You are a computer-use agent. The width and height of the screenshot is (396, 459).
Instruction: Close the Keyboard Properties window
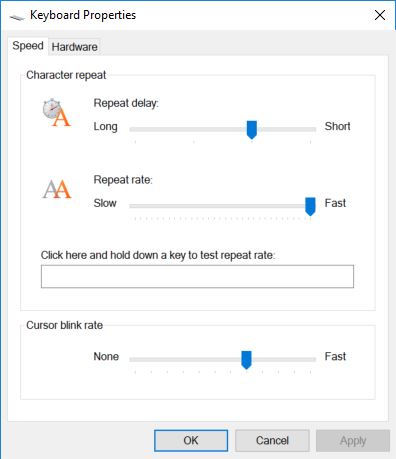(380, 15)
